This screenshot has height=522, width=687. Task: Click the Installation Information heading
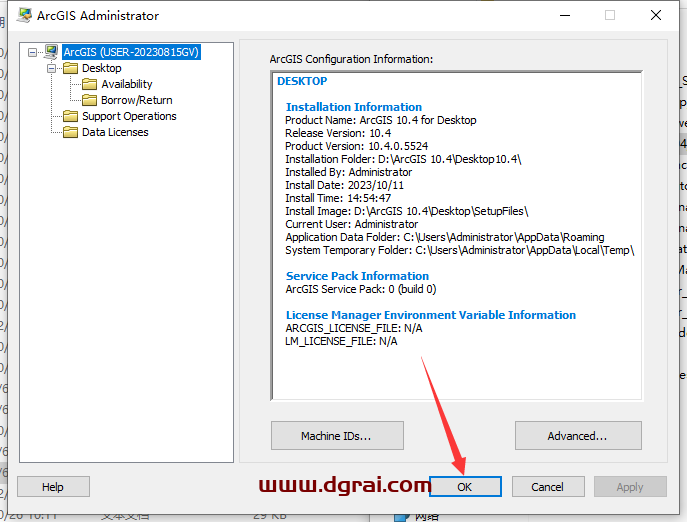(354, 107)
